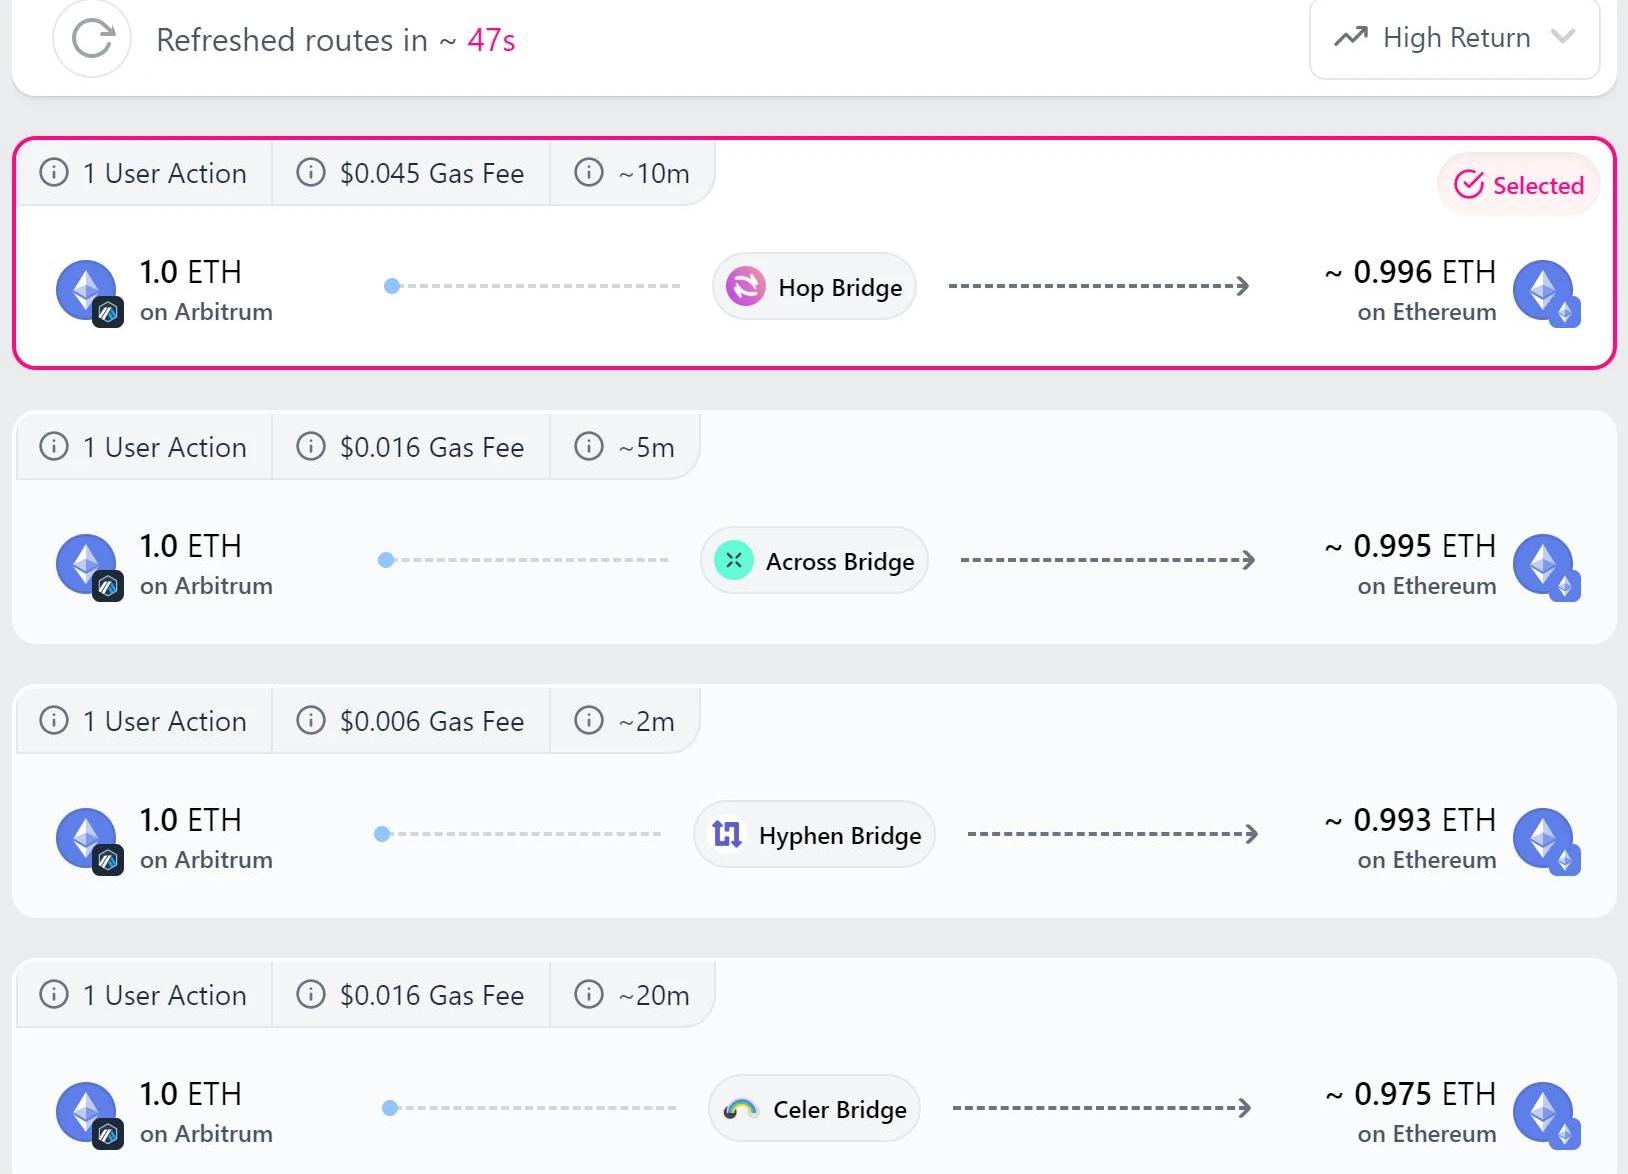Click info icon next to ~20m estimate
This screenshot has width=1628, height=1174.
pyautogui.click(x=589, y=995)
